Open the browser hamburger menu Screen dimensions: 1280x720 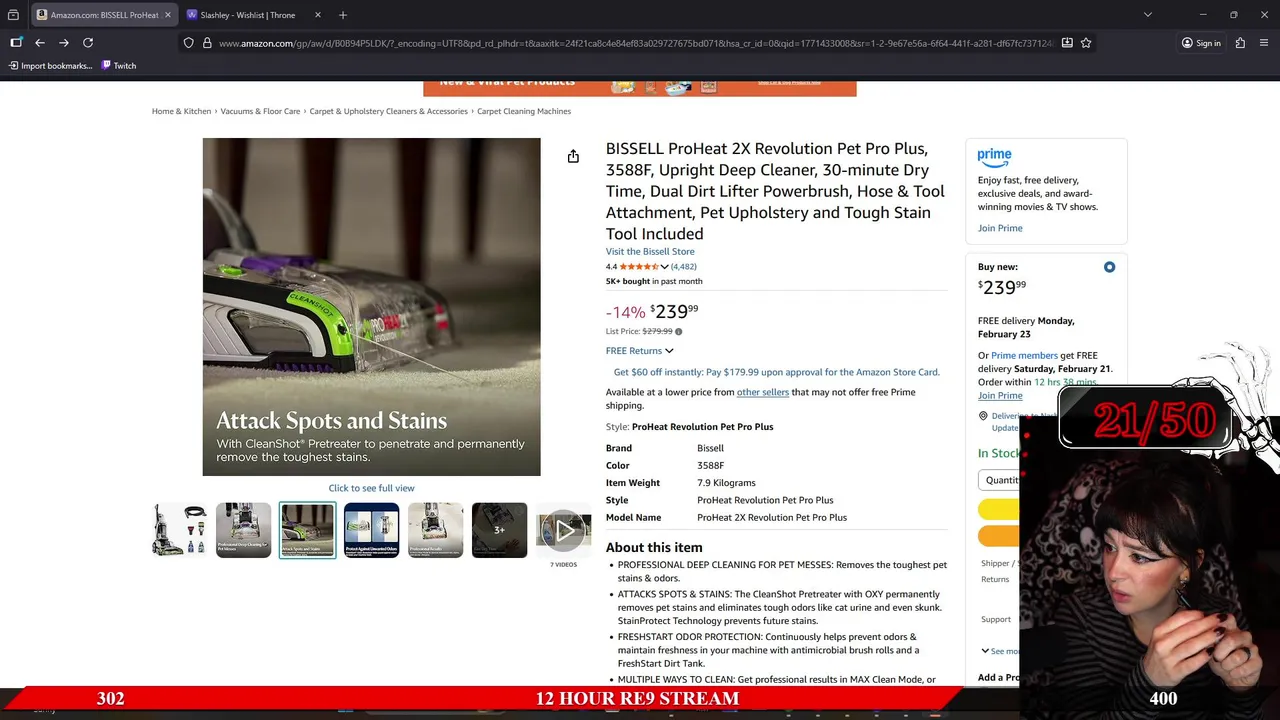[1264, 43]
